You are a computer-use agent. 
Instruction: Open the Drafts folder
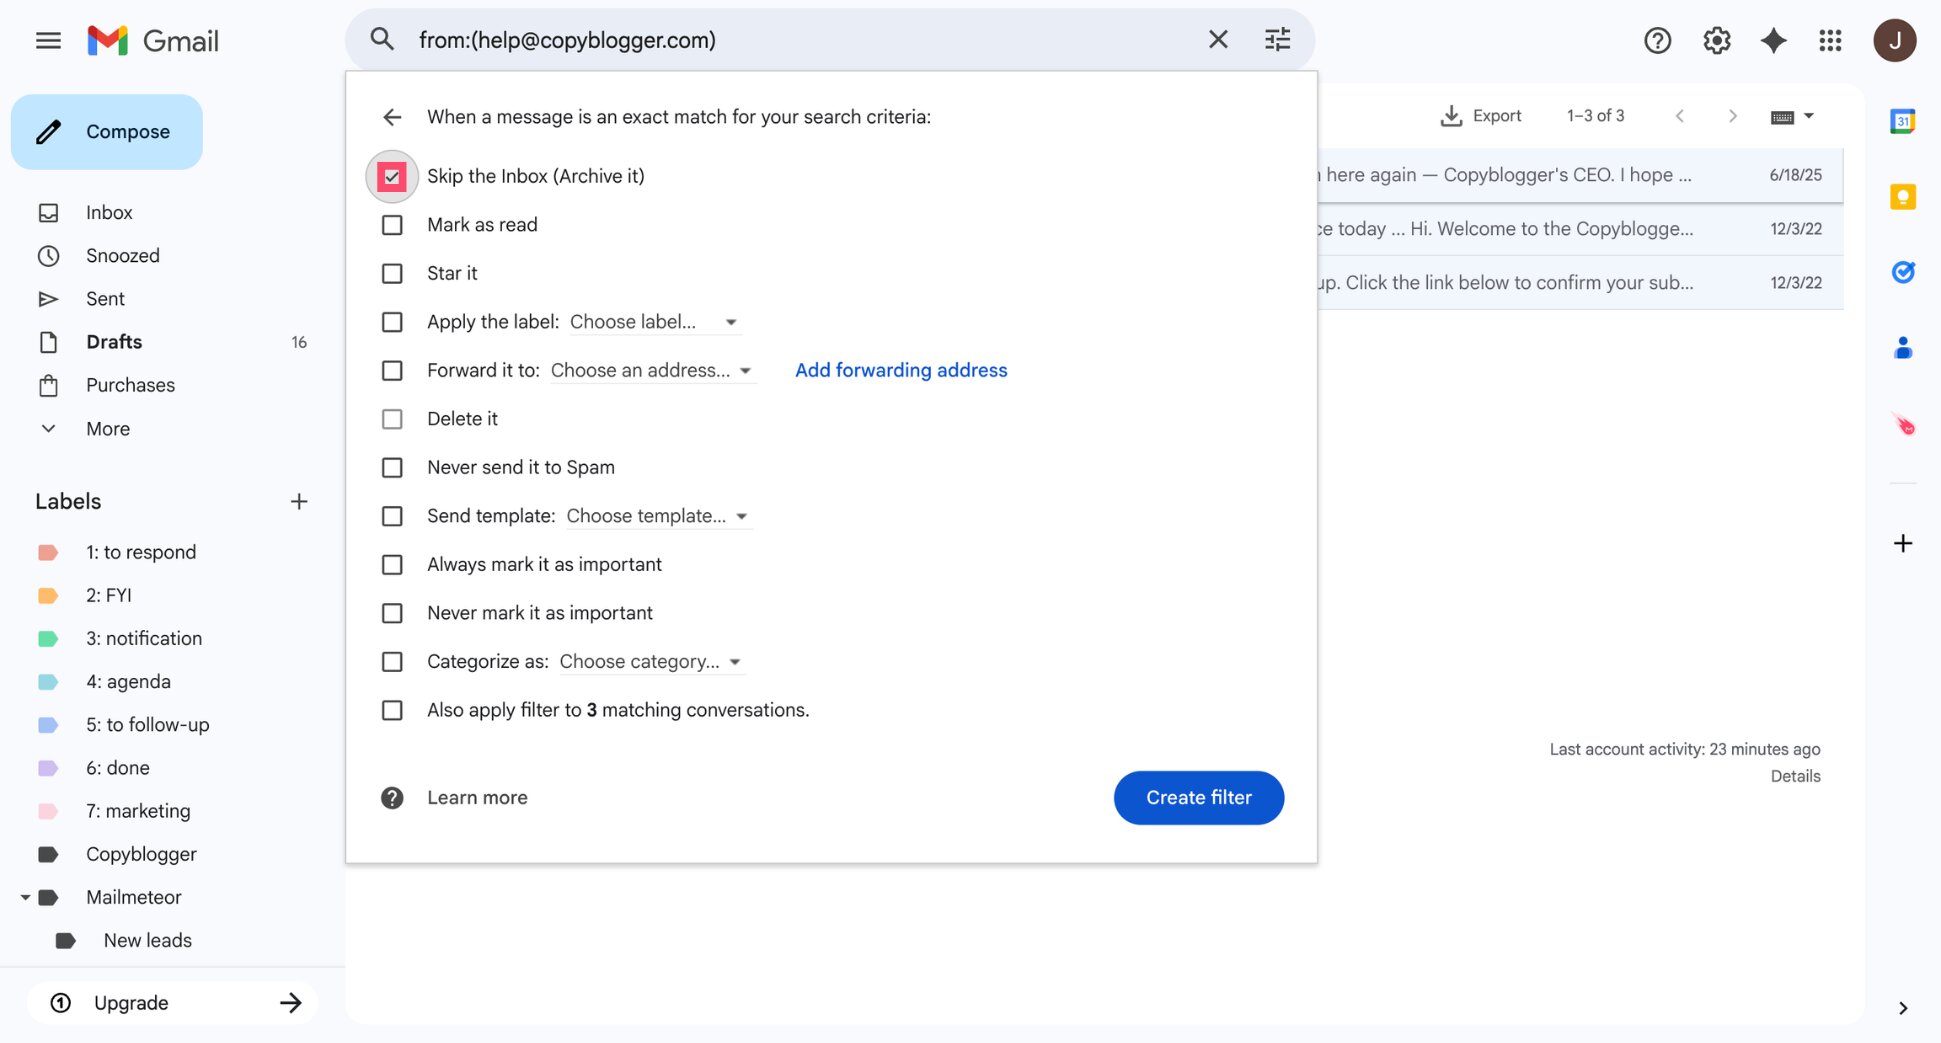(x=114, y=341)
